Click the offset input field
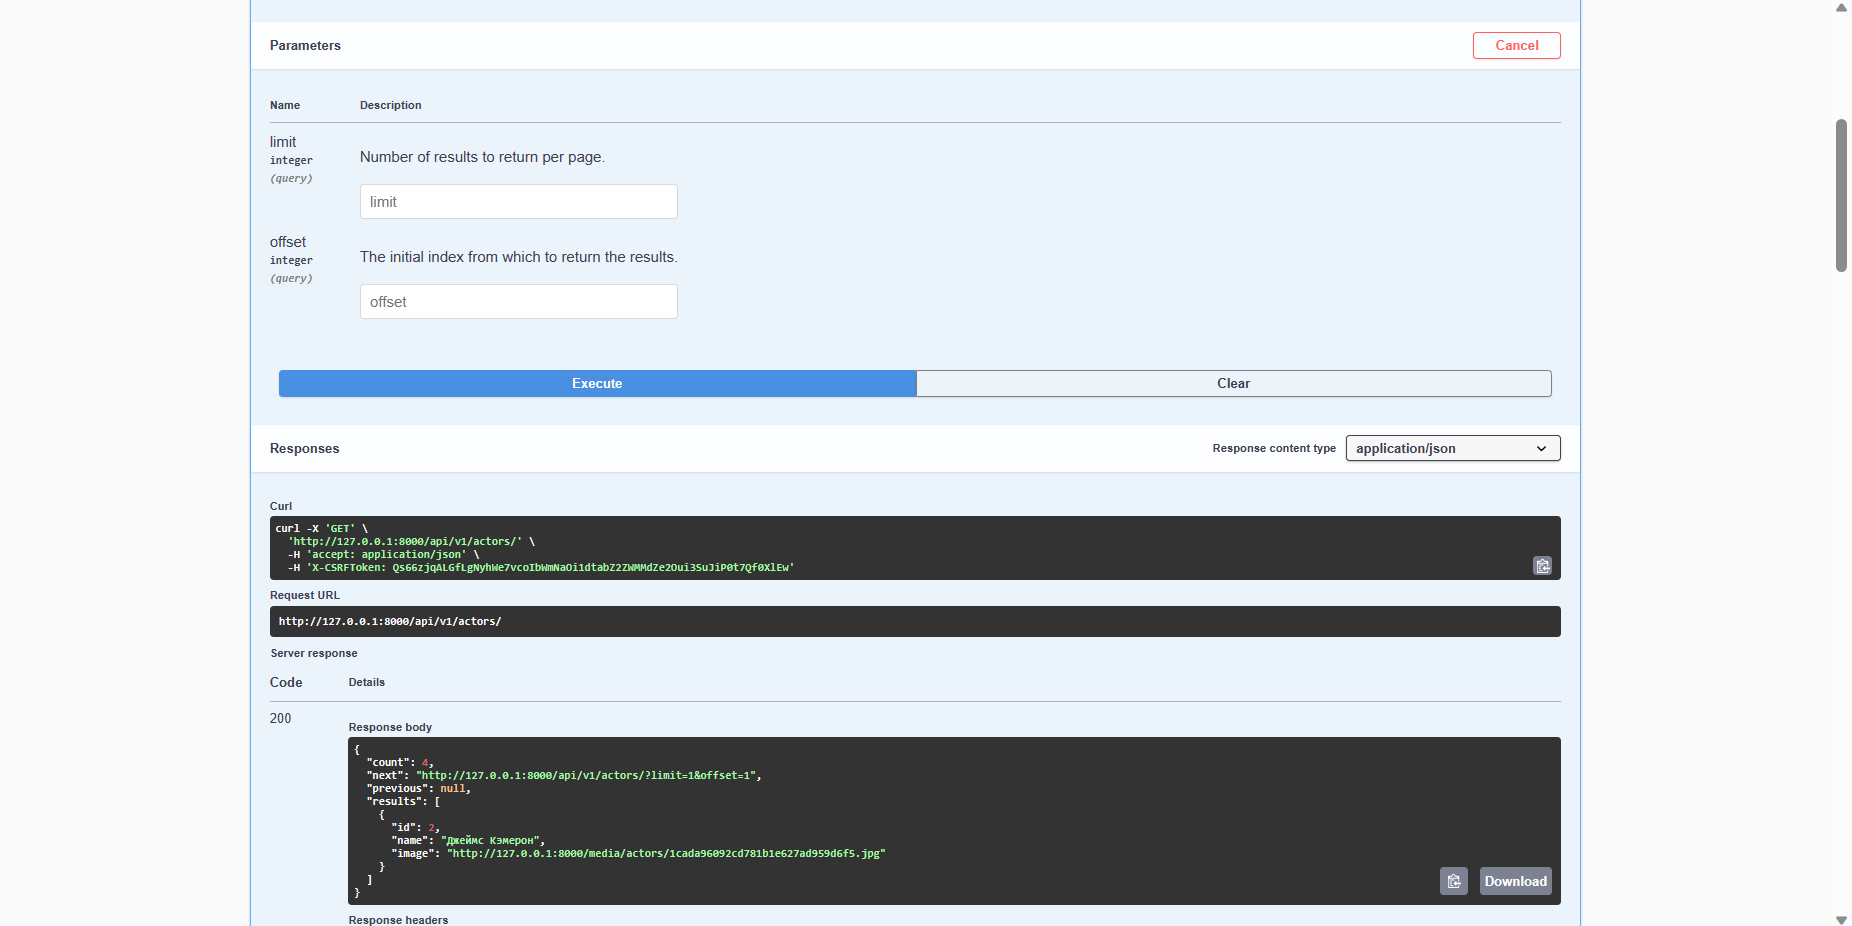1852x926 pixels. (x=518, y=301)
